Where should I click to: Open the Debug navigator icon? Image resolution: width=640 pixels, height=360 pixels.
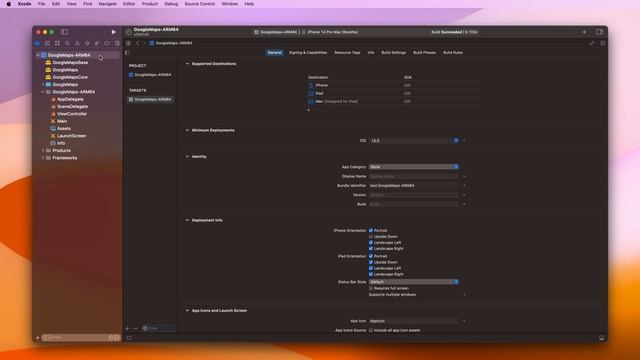pos(97,43)
